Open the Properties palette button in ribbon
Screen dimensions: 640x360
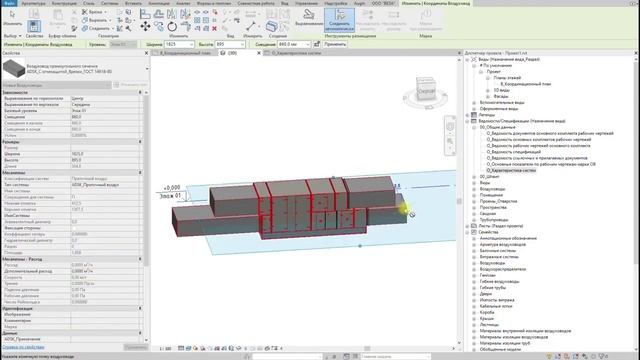[x=34, y=27]
